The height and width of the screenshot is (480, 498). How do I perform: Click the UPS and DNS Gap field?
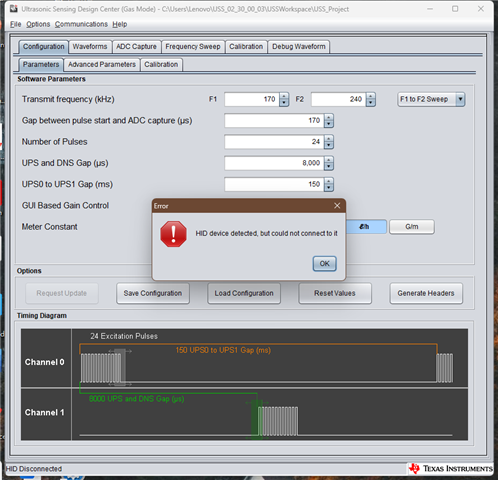coord(274,163)
